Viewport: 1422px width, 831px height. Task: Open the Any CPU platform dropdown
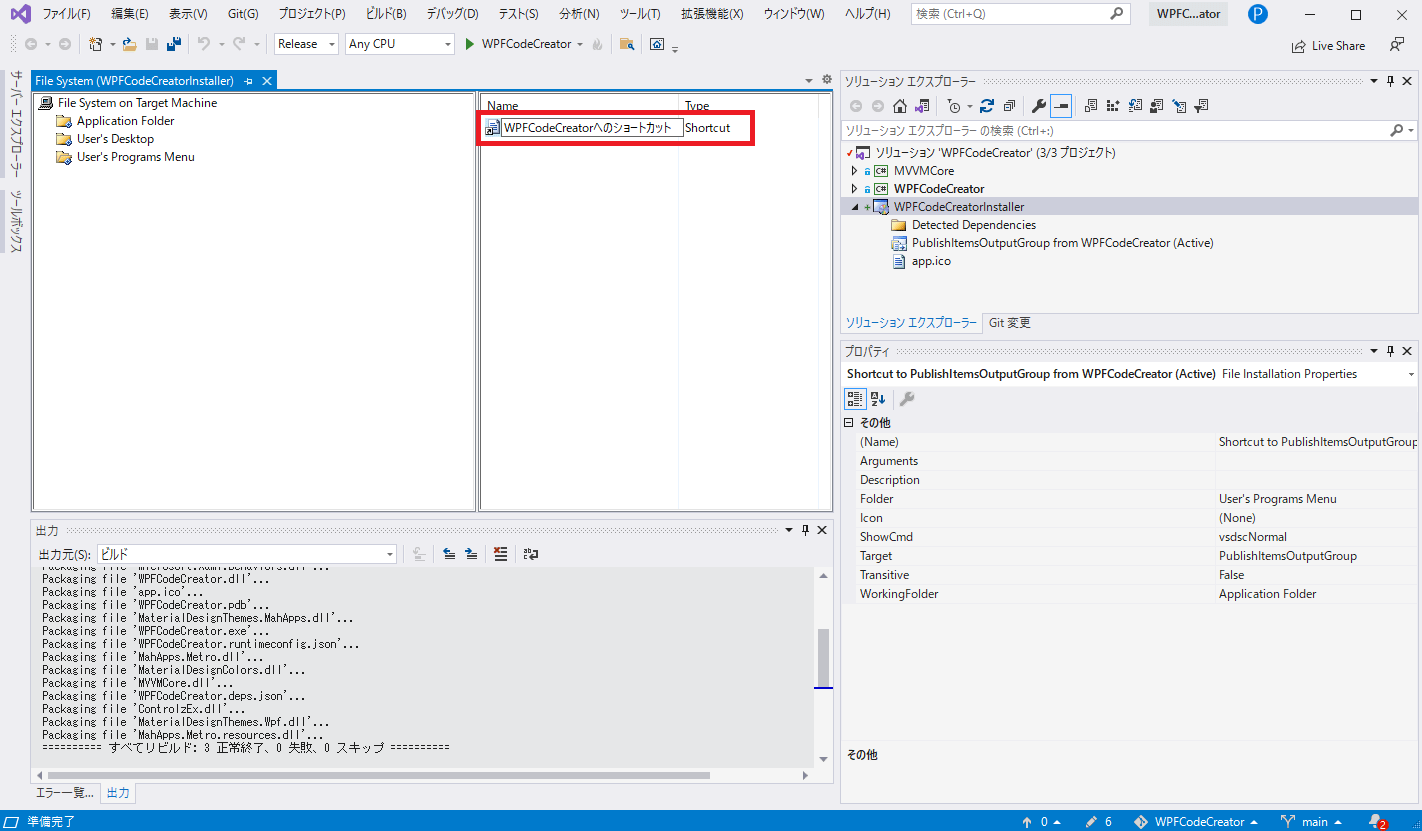(x=400, y=44)
